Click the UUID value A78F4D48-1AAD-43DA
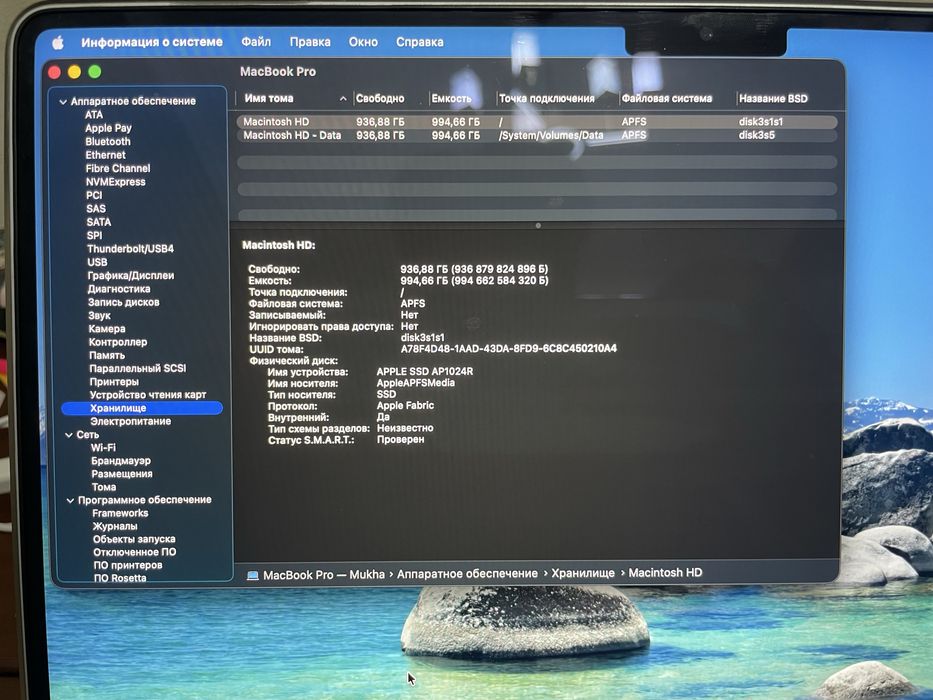 pyautogui.click(x=509, y=348)
